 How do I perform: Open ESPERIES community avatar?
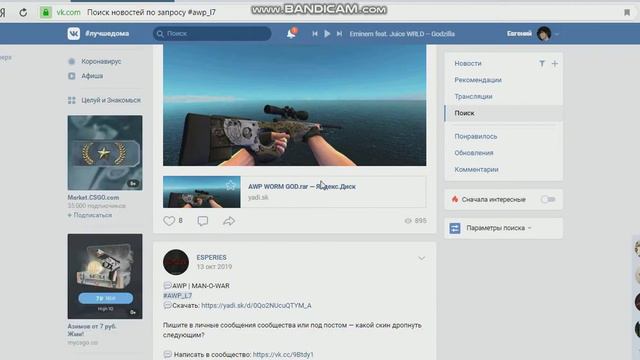click(x=176, y=262)
